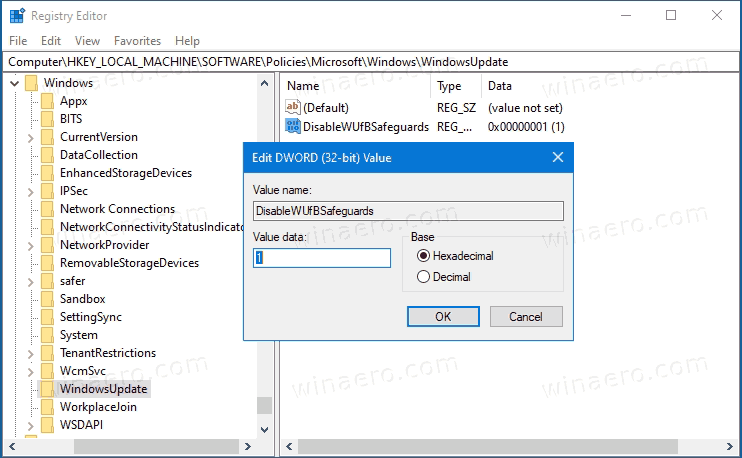
Task: Click the DataCollection folder icon
Action: (x=47, y=155)
